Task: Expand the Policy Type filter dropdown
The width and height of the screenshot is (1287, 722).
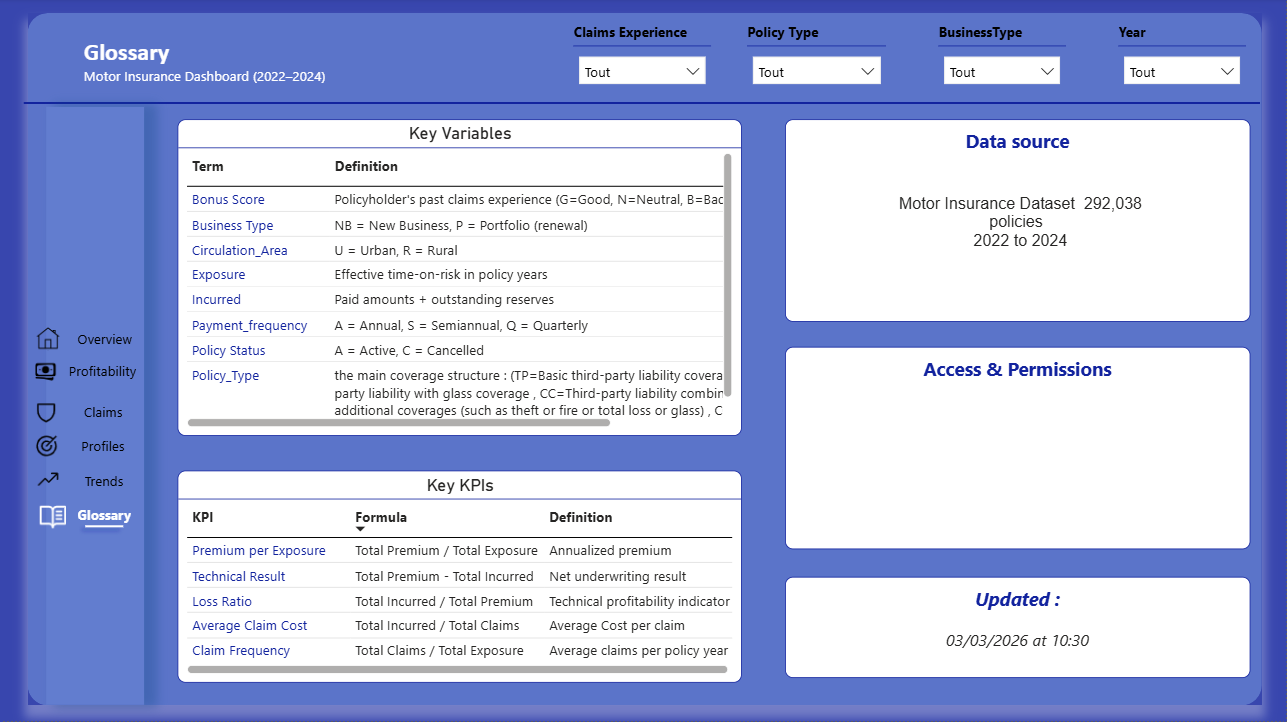Action: tap(816, 71)
